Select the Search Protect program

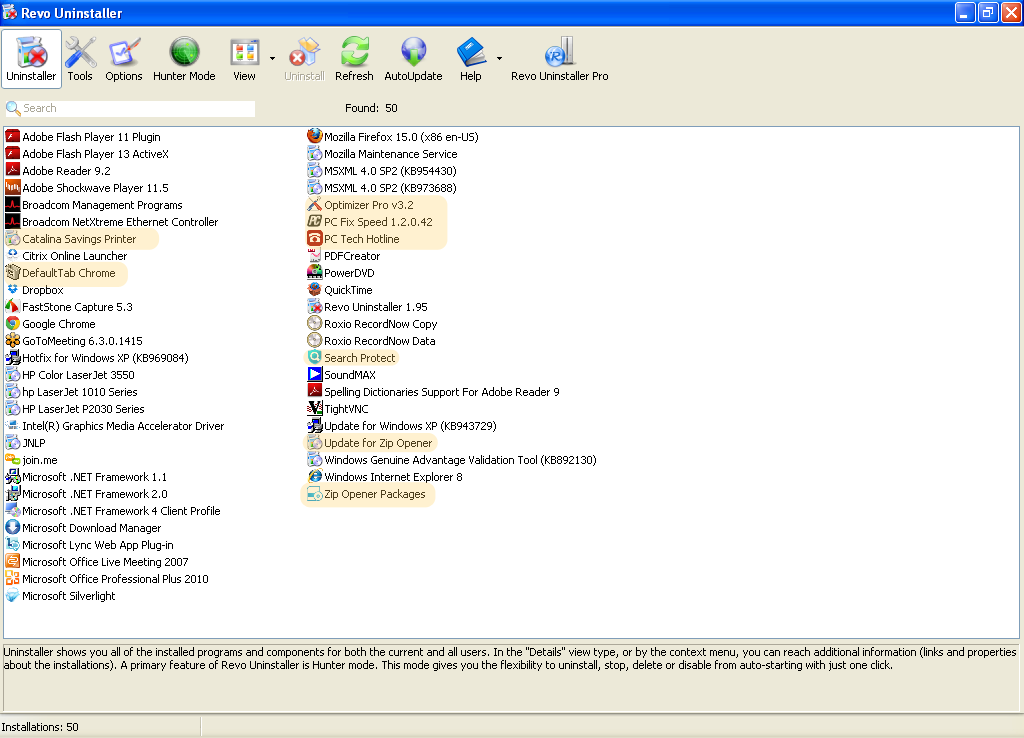coord(359,358)
